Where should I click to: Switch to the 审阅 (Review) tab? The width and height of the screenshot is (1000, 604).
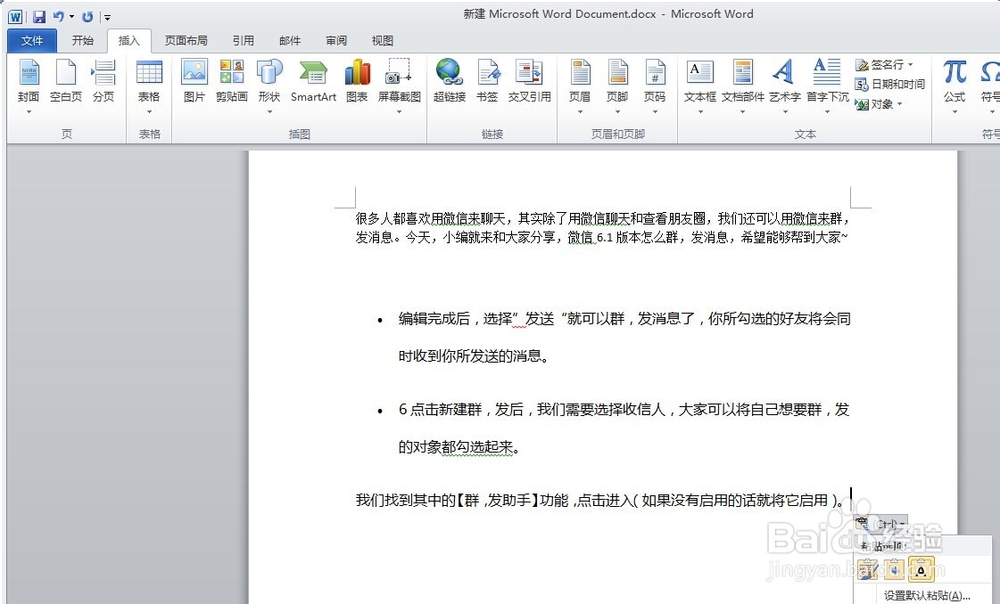(336, 41)
